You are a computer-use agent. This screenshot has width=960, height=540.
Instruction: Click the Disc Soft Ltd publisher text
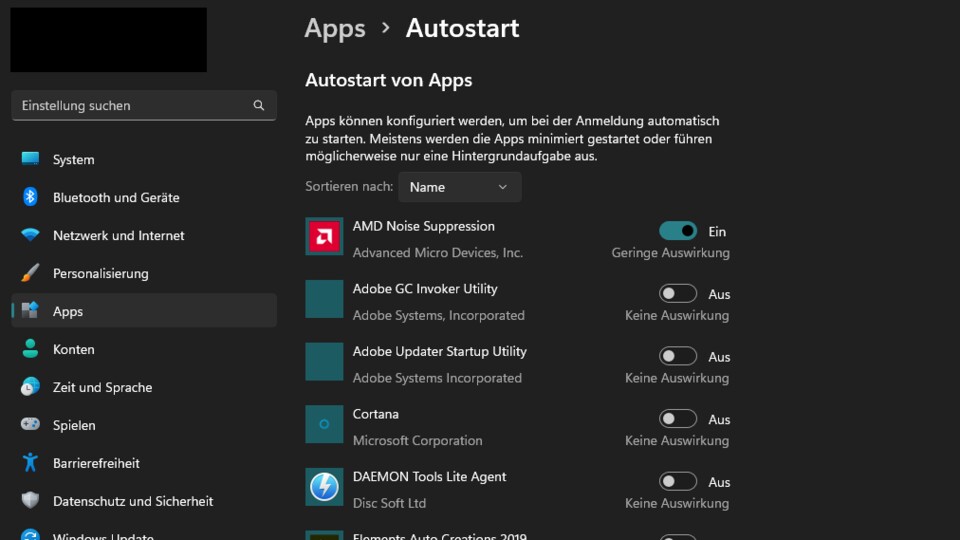(x=389, y=503)
